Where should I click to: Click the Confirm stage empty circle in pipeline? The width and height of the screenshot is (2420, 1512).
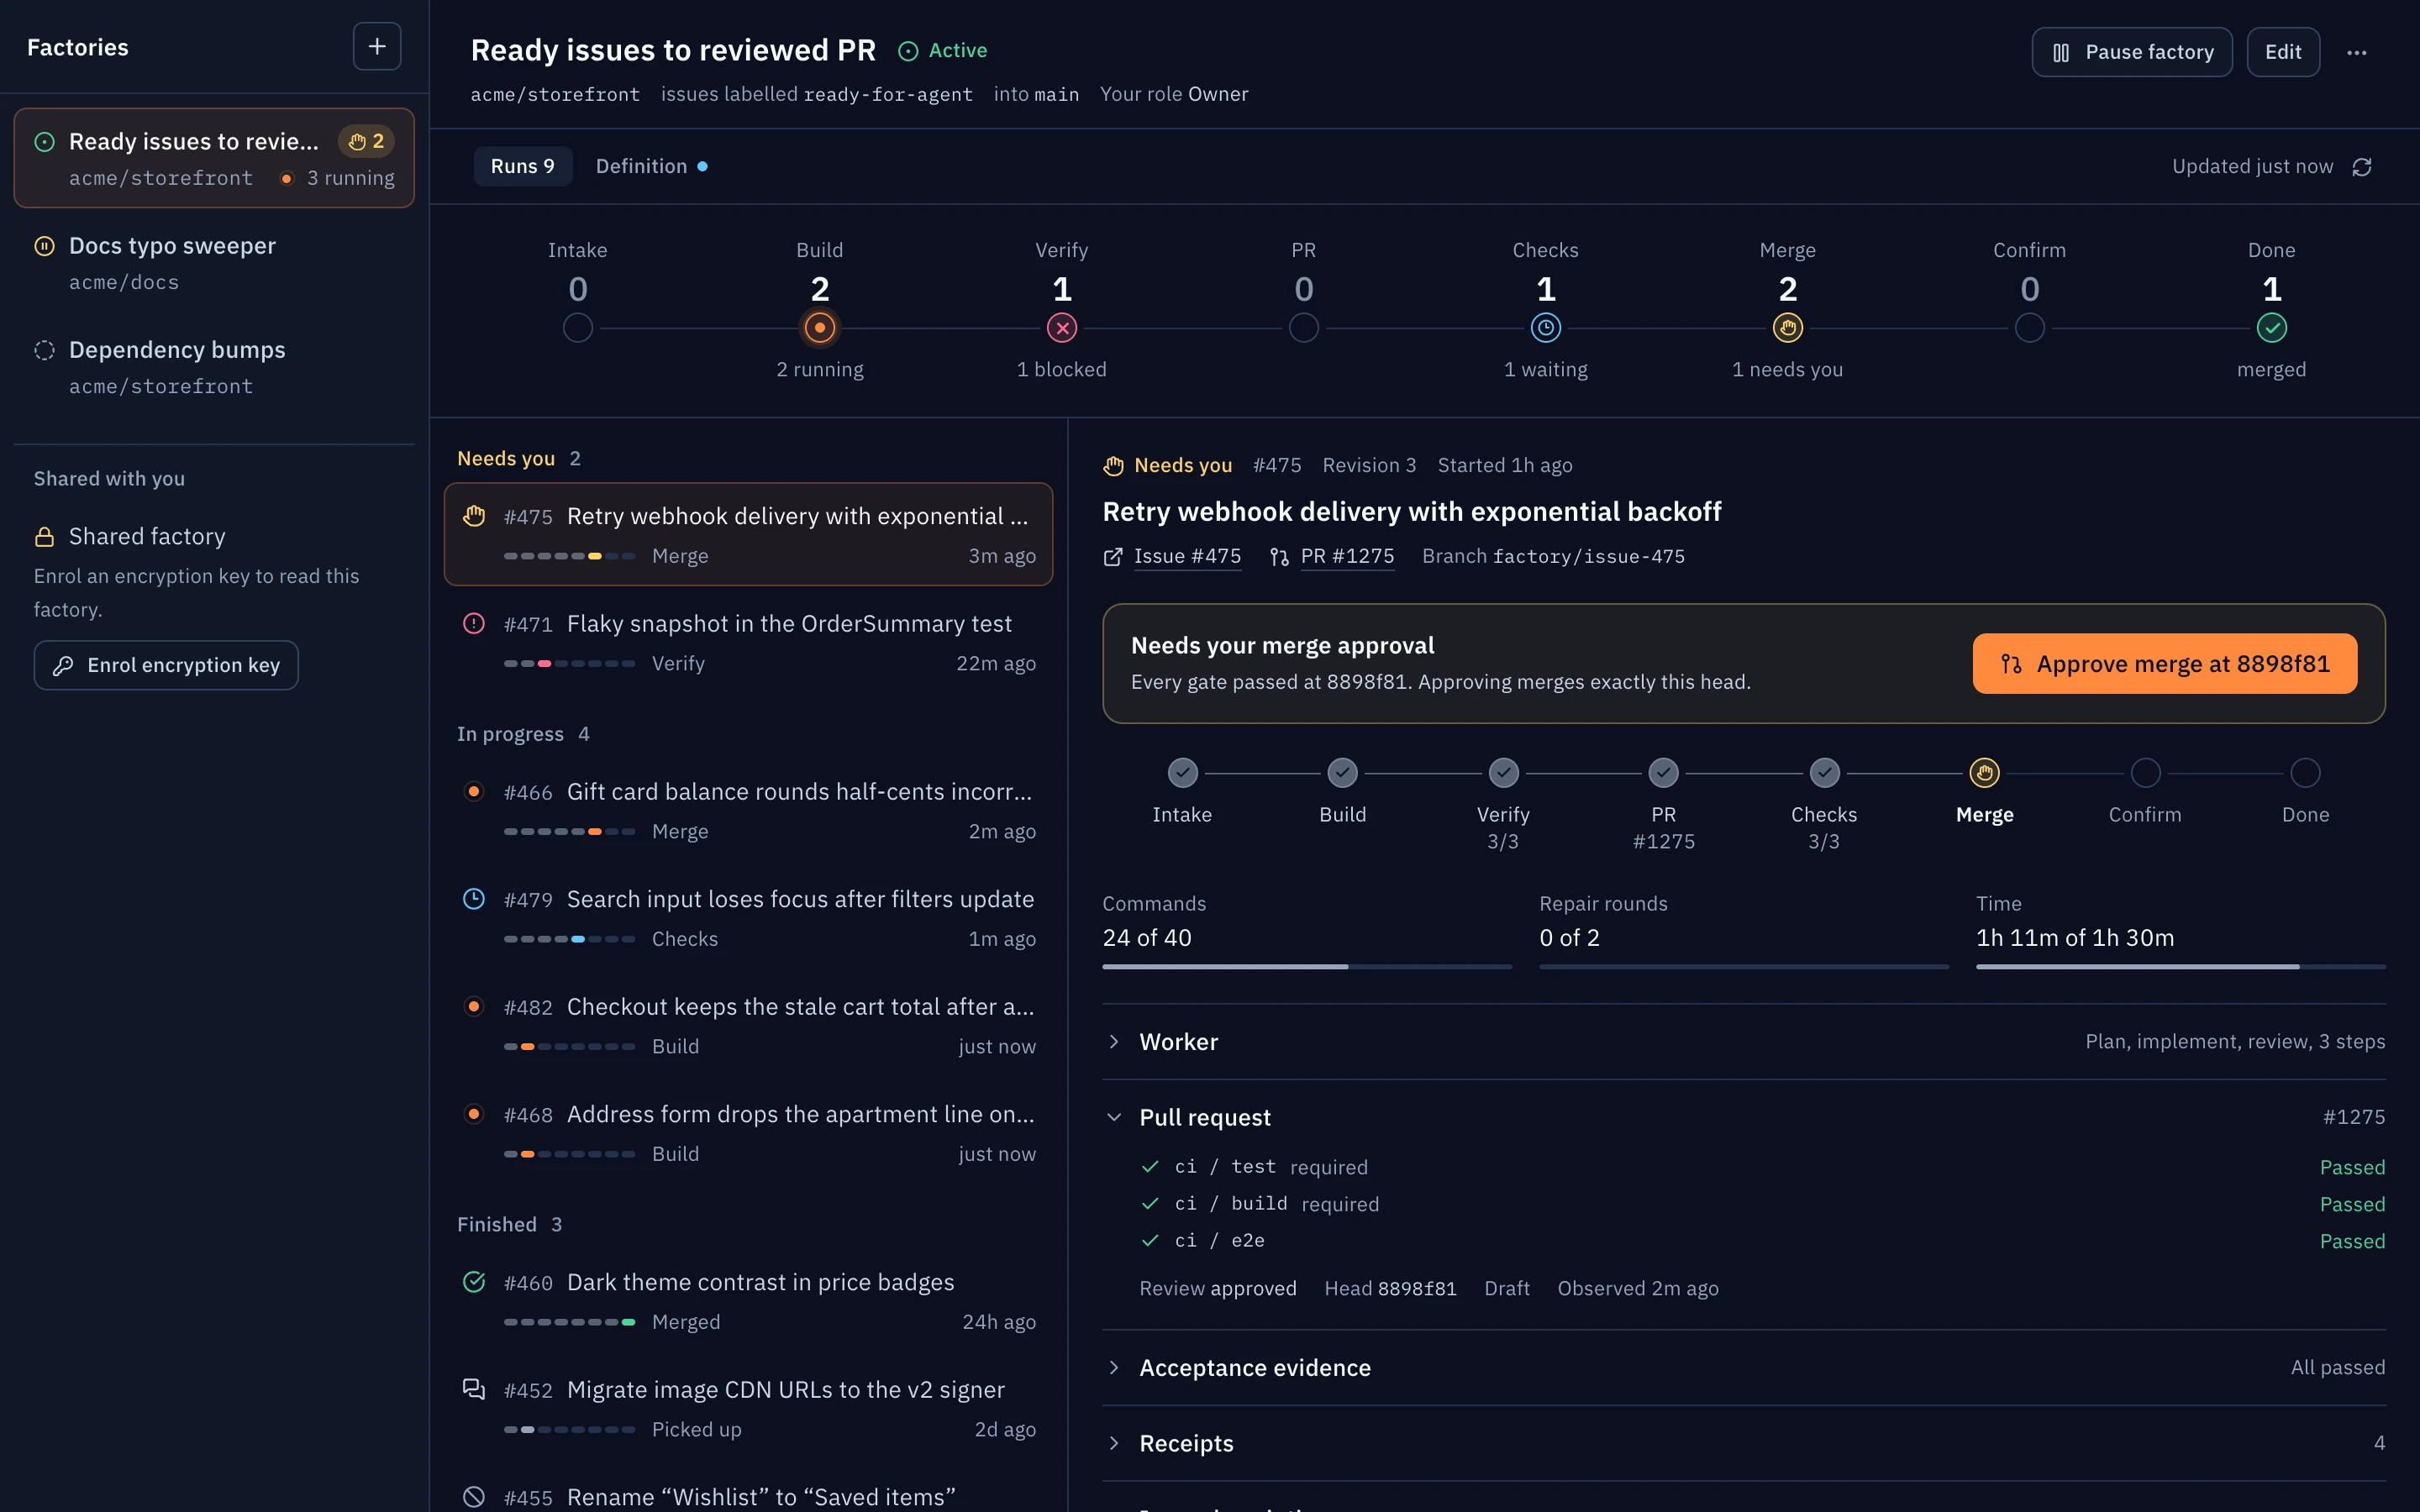point(2029,328)
